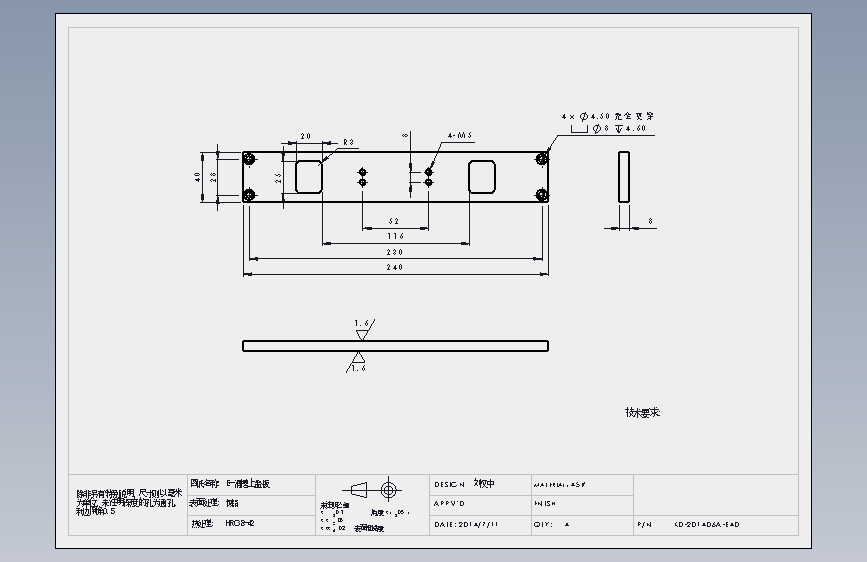Click the projection symbol in title block
867x562 pixels.
coord(372,490)
